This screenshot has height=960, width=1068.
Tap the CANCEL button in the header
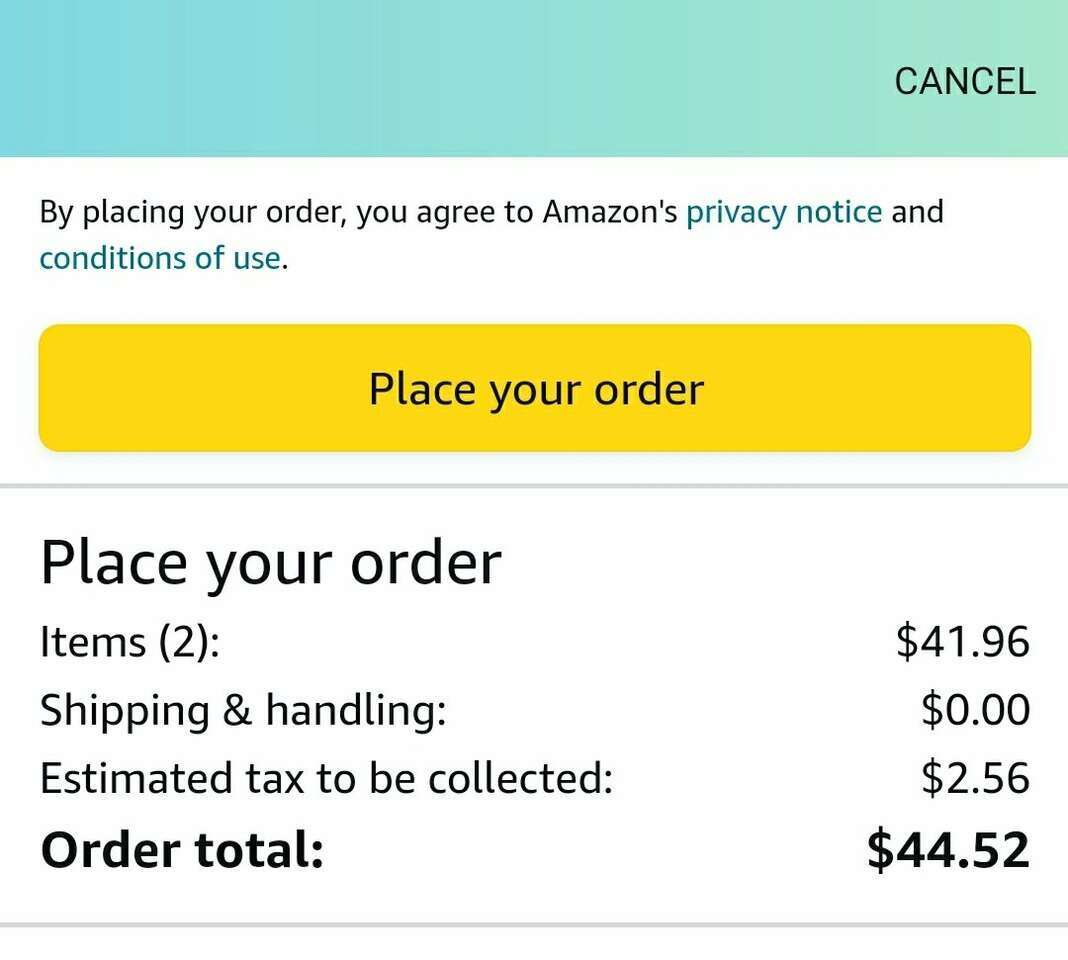tap(964, 81)
